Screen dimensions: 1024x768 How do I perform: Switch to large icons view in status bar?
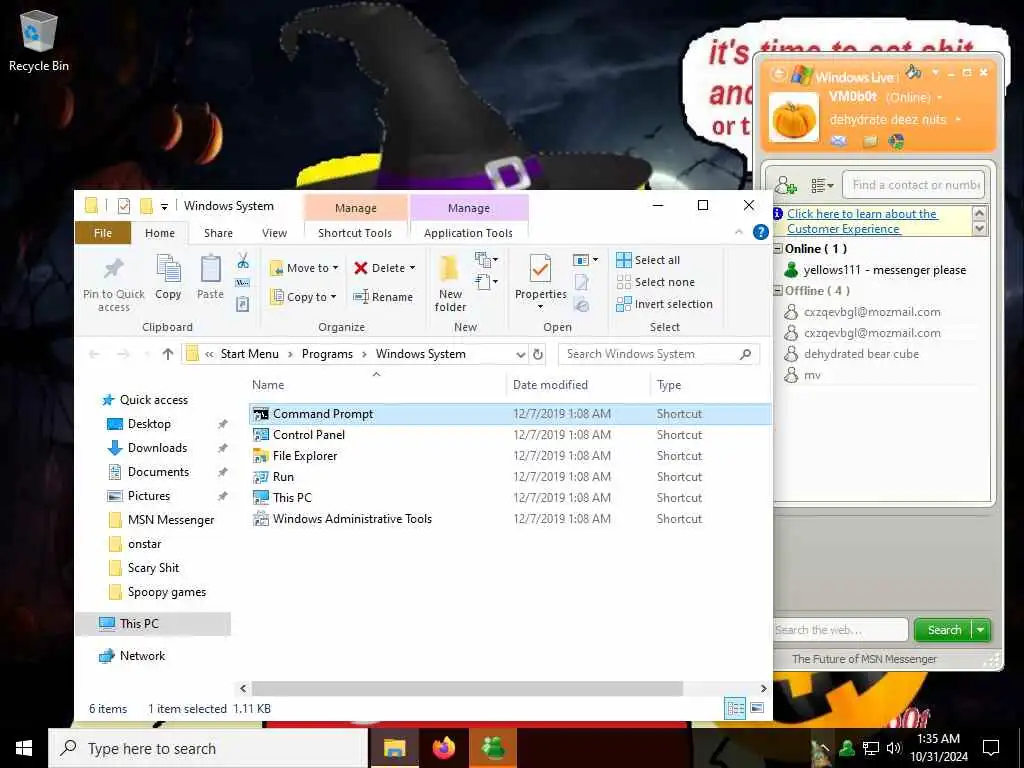757,708
